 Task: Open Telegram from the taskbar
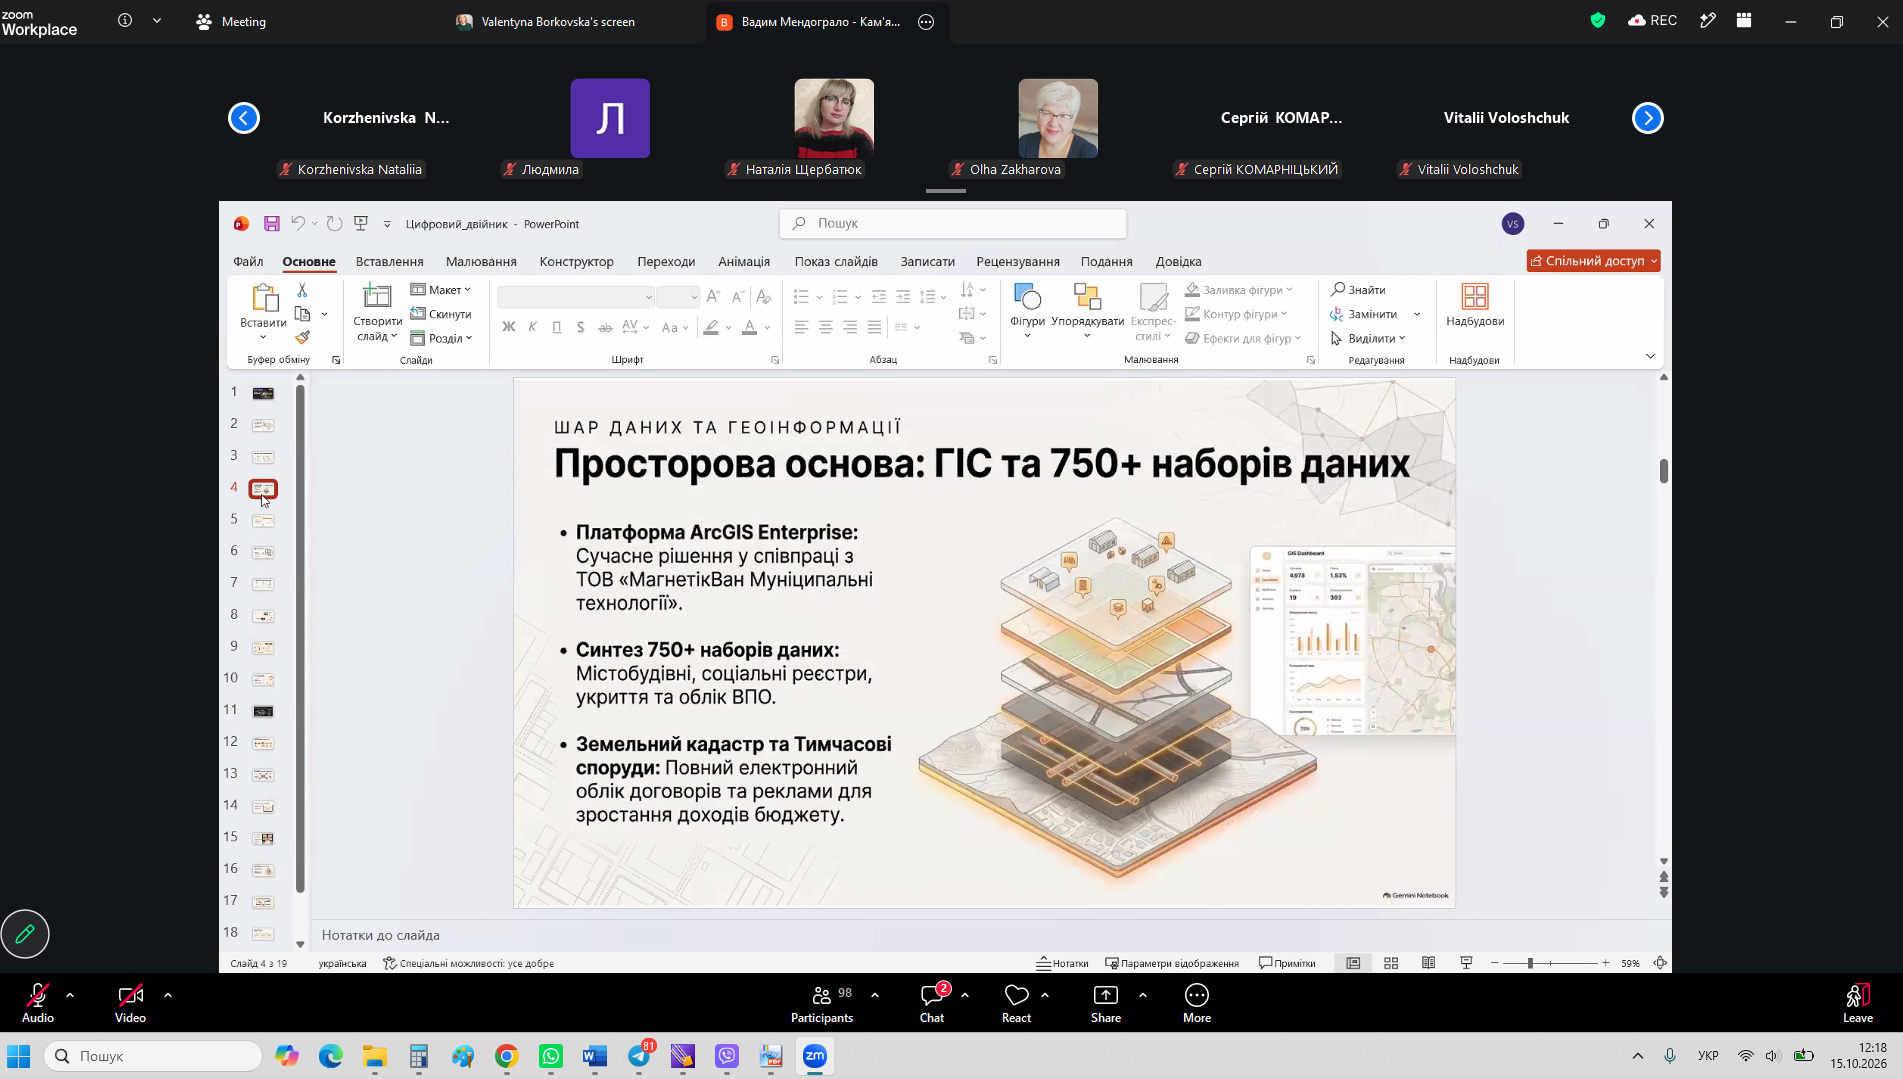tap(640, 1056)
